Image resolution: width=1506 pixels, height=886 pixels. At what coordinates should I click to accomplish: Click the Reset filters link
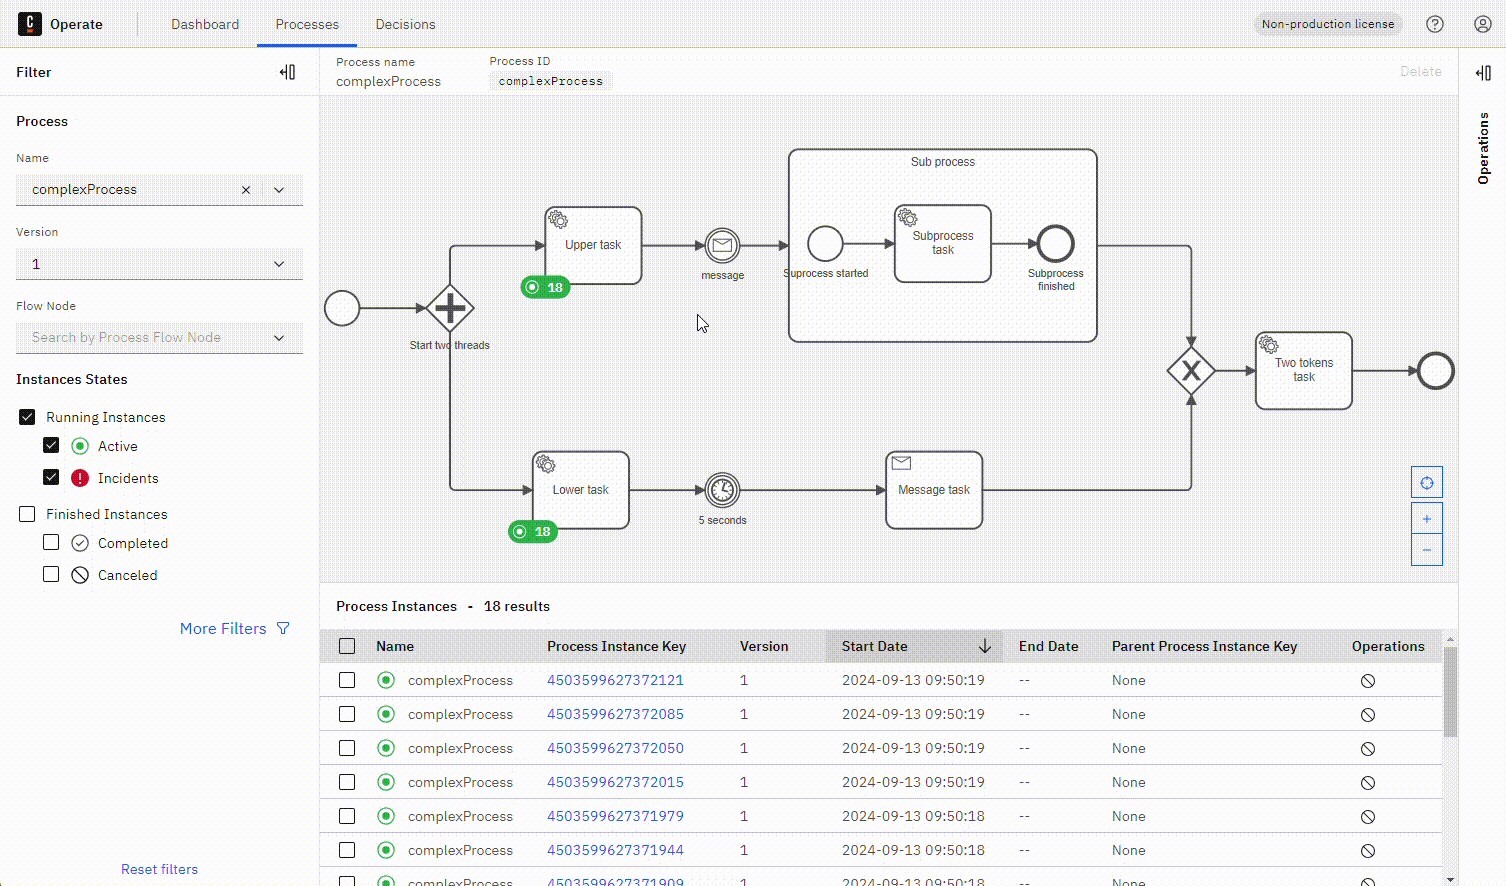coord(159,869)
